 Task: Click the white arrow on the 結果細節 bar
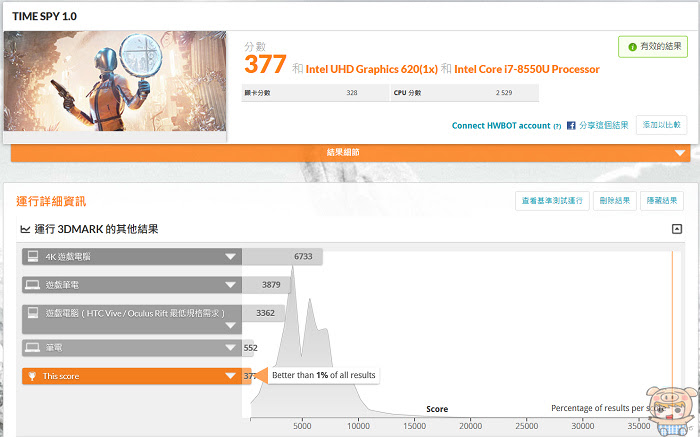(x=680, y=153)
